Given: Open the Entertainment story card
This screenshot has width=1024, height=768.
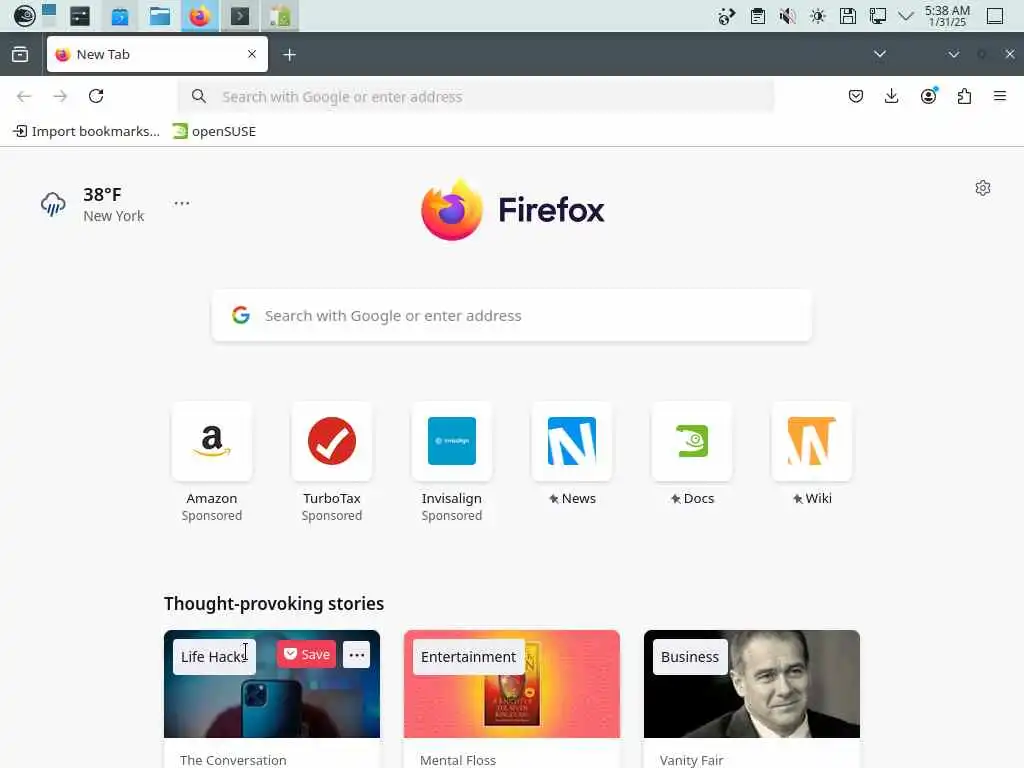Looking at the screenshot, I should 512,699.
